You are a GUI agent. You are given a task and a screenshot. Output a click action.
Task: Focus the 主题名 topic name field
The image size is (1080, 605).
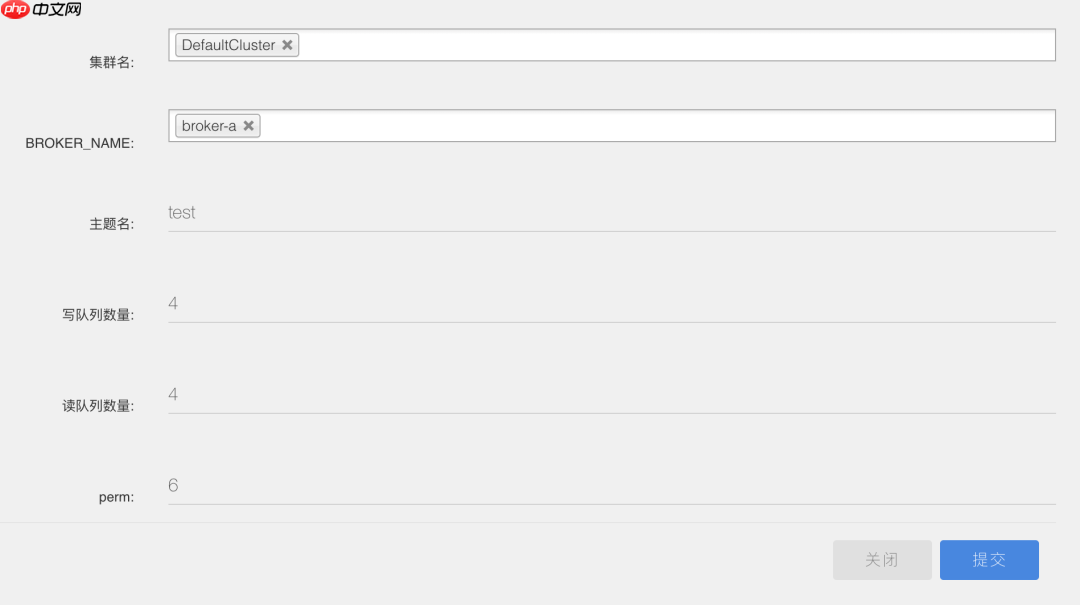point(612,213)
